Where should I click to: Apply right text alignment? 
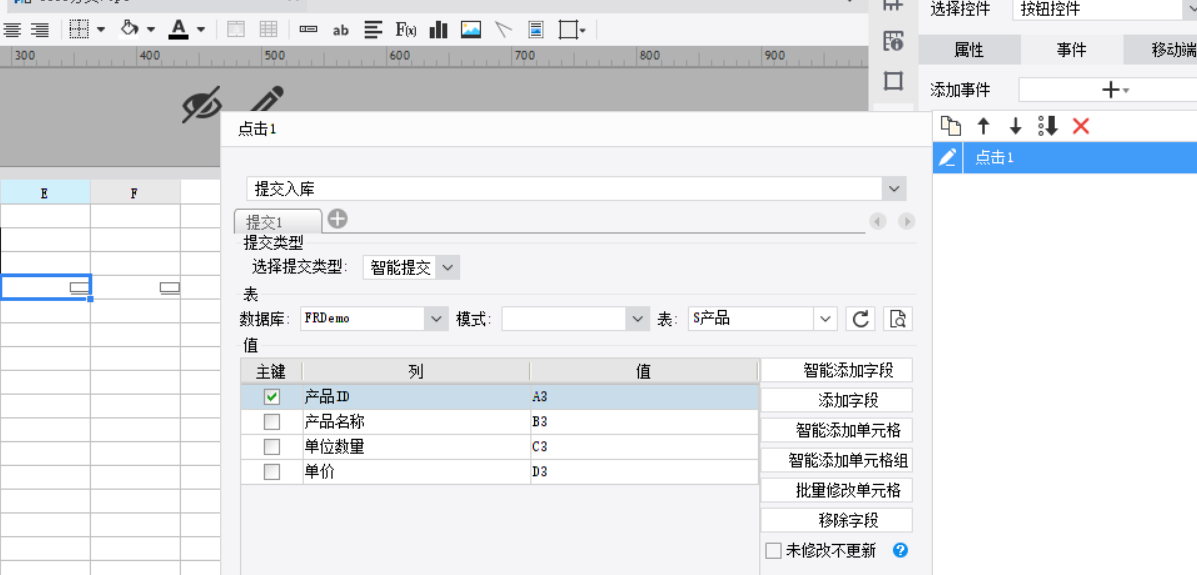coord(40,30)
